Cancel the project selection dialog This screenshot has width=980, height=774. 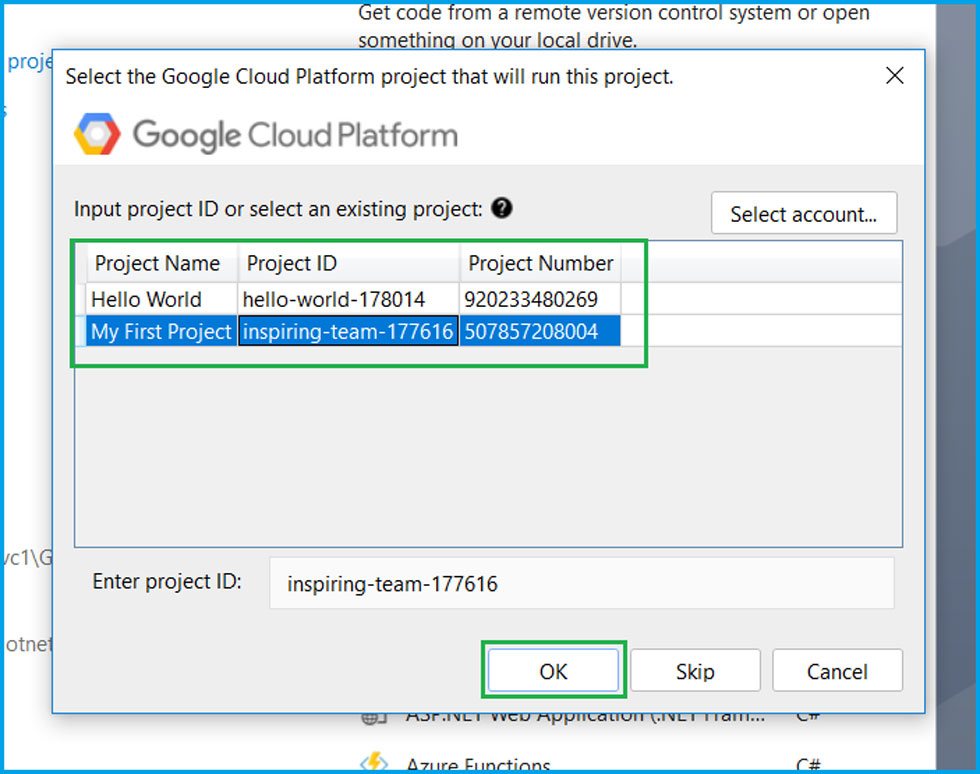[x=837, y=671]
